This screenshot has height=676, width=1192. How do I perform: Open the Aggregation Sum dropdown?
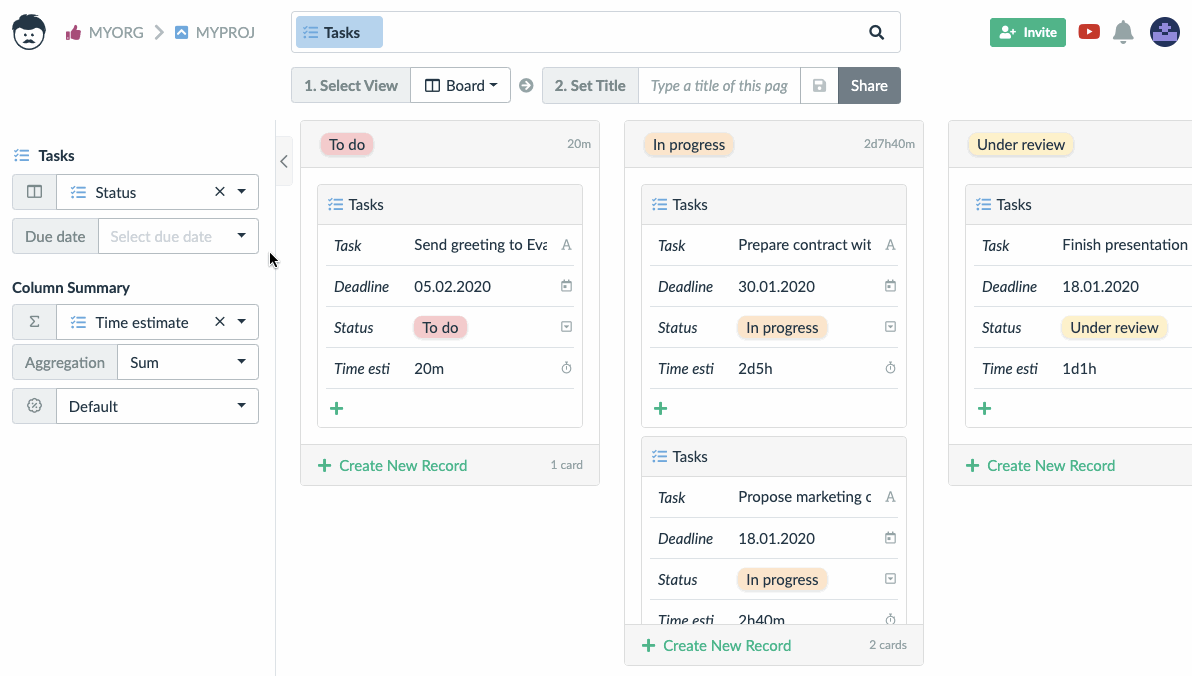[x=187, y=362]
